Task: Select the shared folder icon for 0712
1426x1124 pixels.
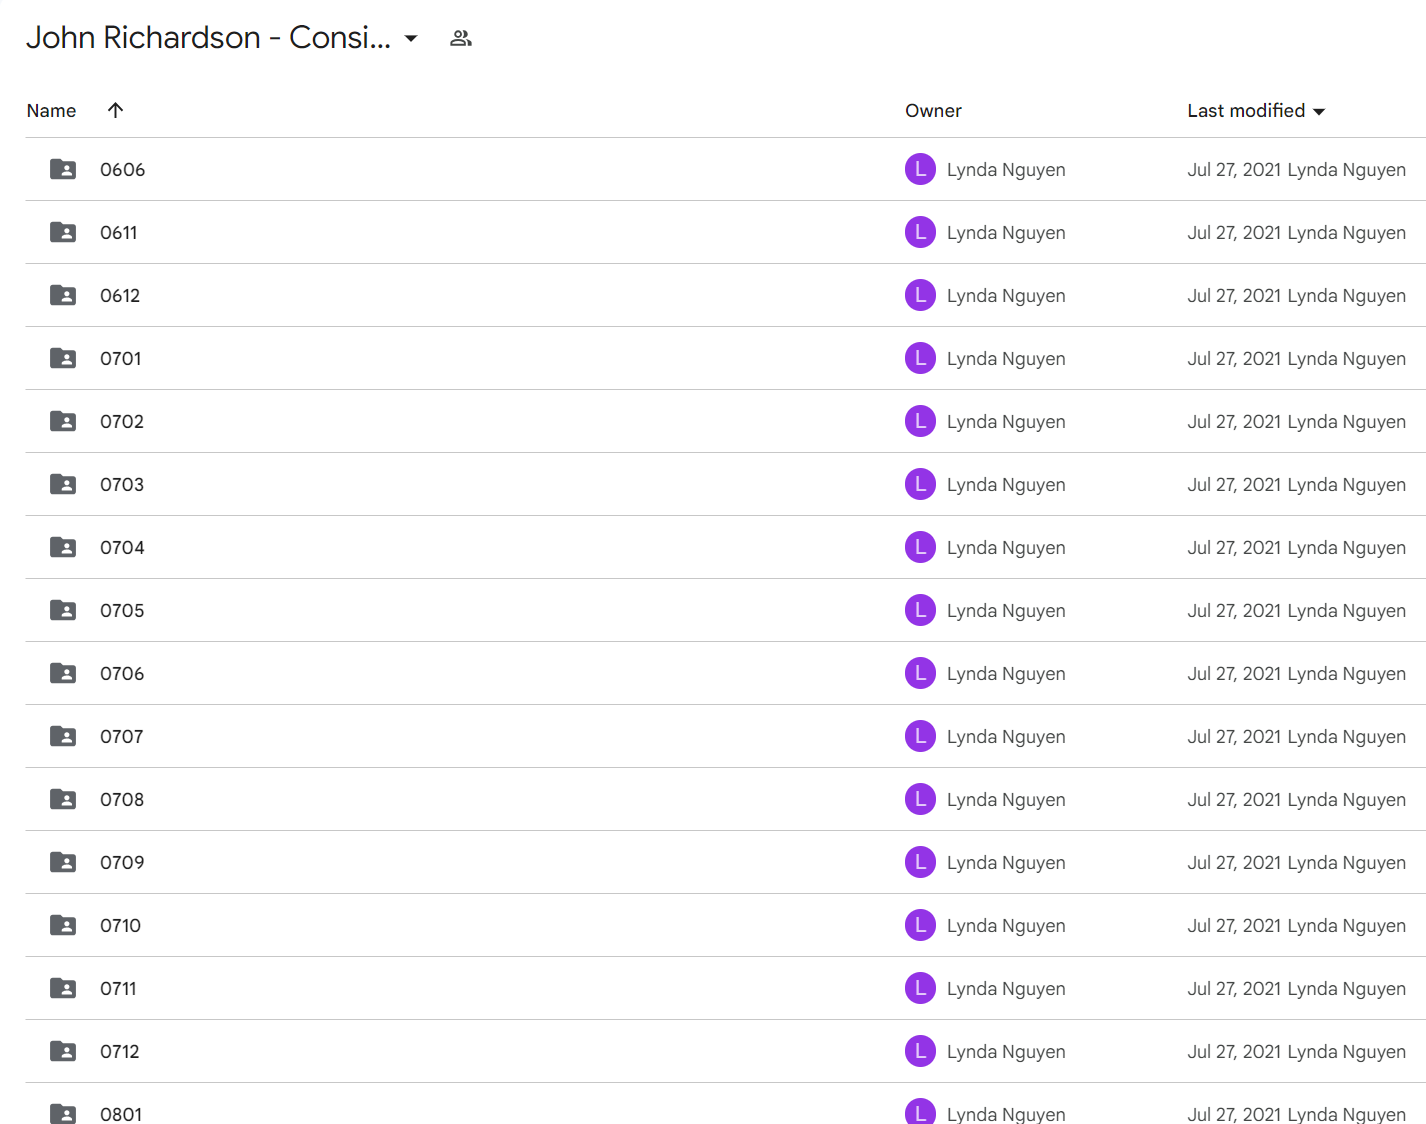Action: (x=63, y=1051)
